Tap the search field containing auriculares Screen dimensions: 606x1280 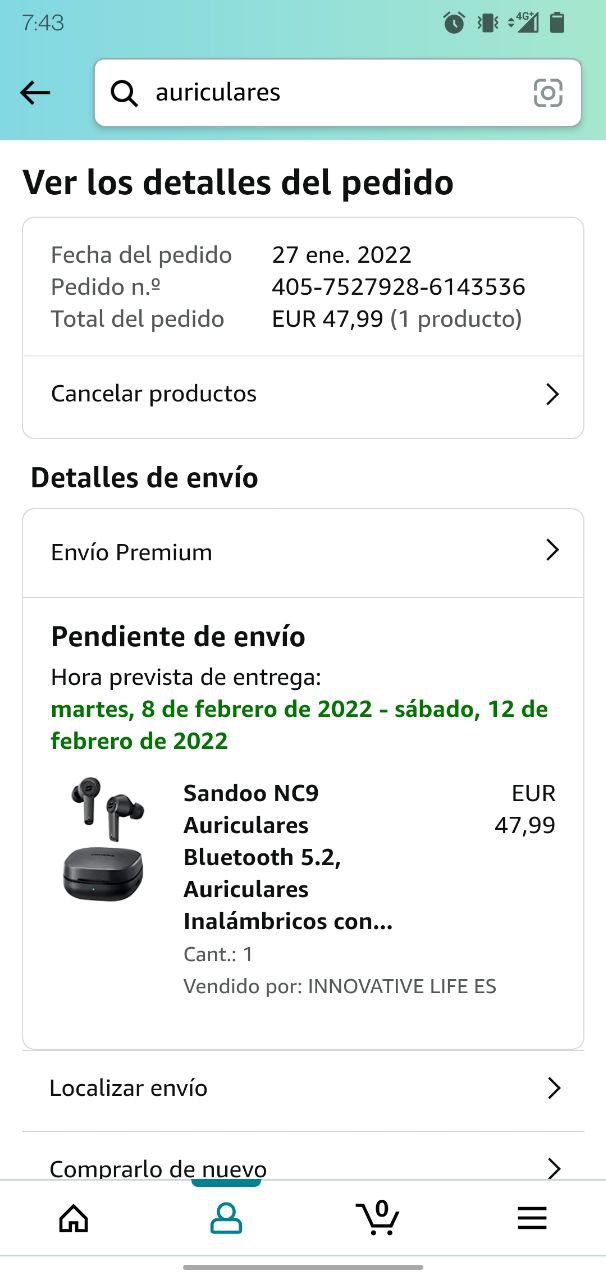coord(330,93)
